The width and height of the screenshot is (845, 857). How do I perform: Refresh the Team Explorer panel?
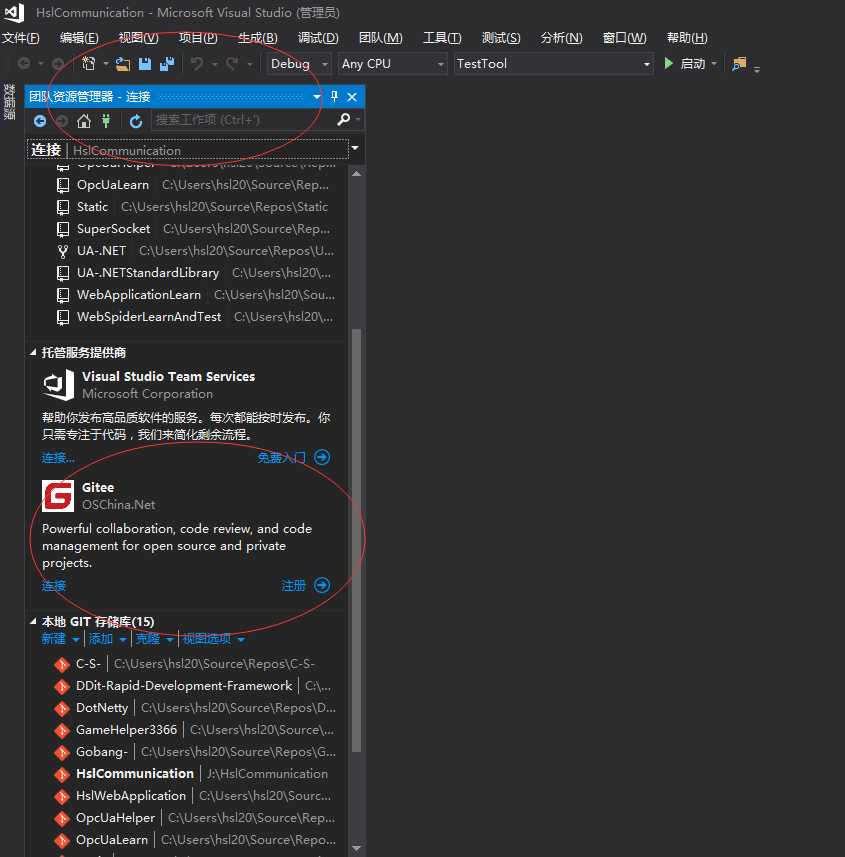136,121
